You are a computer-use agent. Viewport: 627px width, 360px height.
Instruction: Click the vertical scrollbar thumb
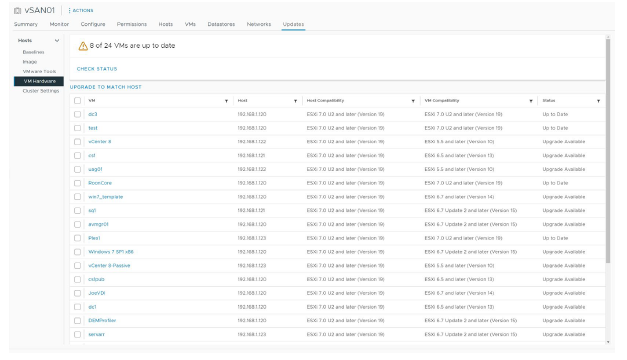[608, 151]
